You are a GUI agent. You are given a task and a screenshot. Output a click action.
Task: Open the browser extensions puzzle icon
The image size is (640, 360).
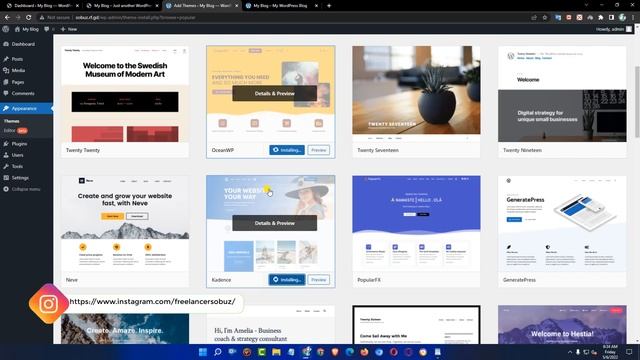click(x=601, y=18)
